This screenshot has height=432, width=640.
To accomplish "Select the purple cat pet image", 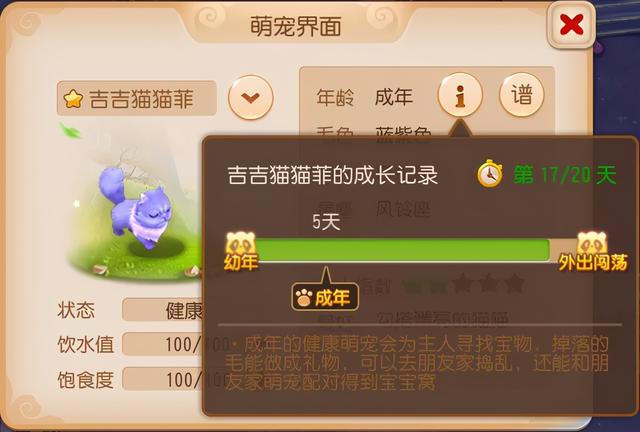I will pyautogui.click(x=136, y=207).
